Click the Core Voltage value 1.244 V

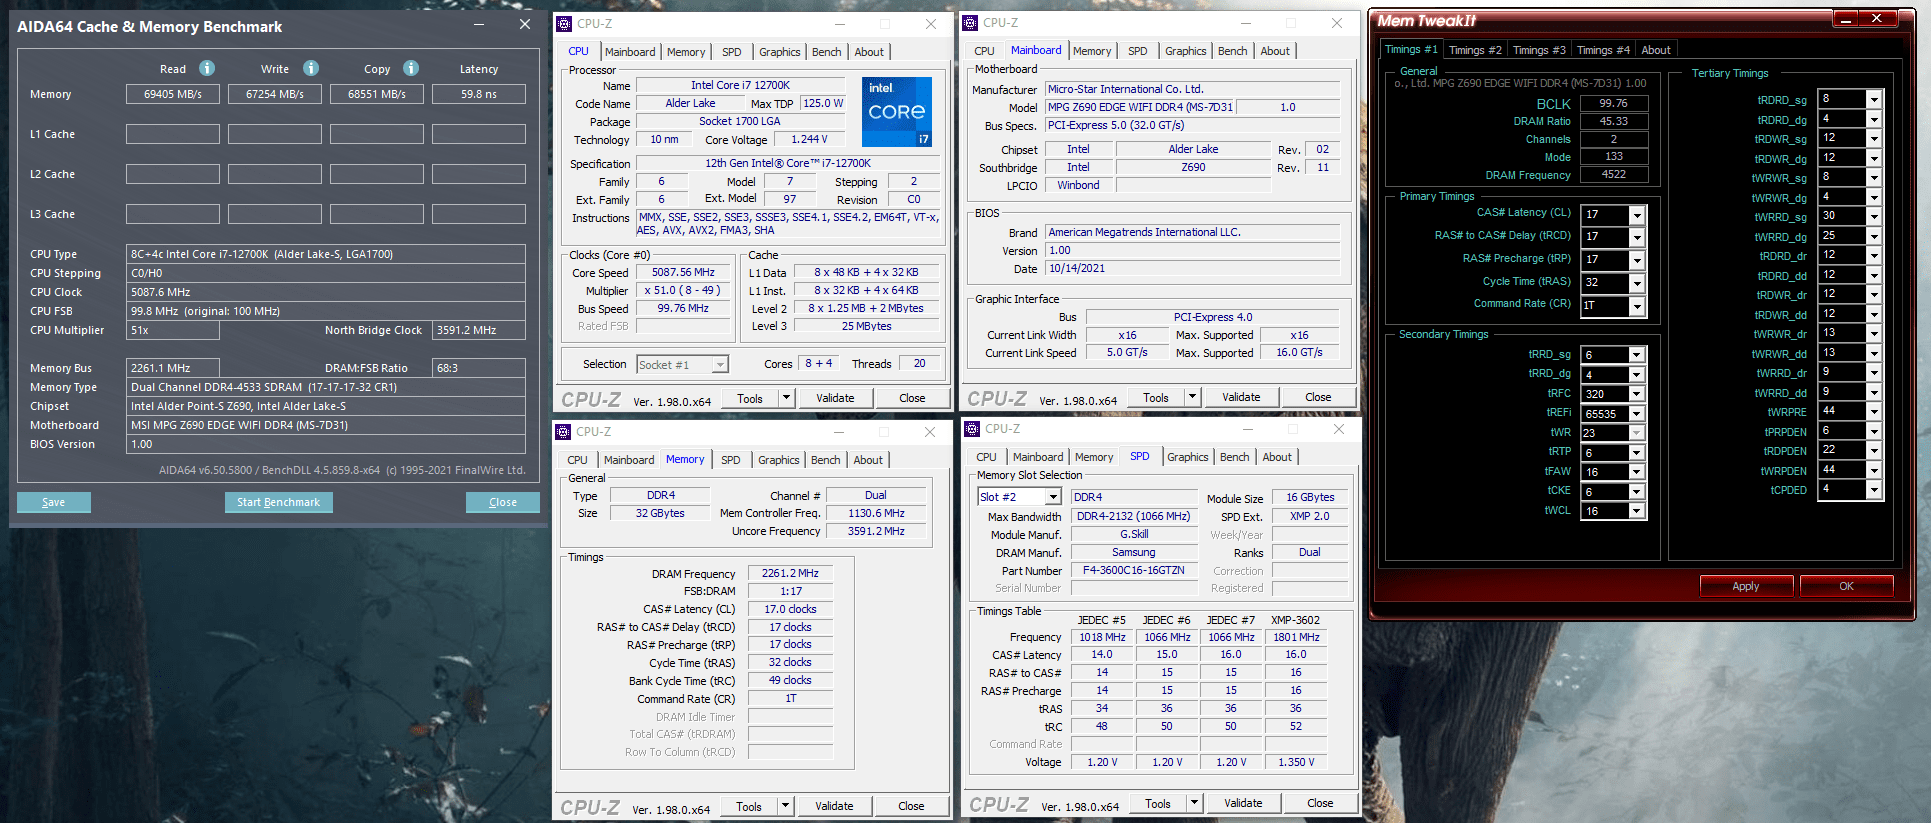point(809,139)
